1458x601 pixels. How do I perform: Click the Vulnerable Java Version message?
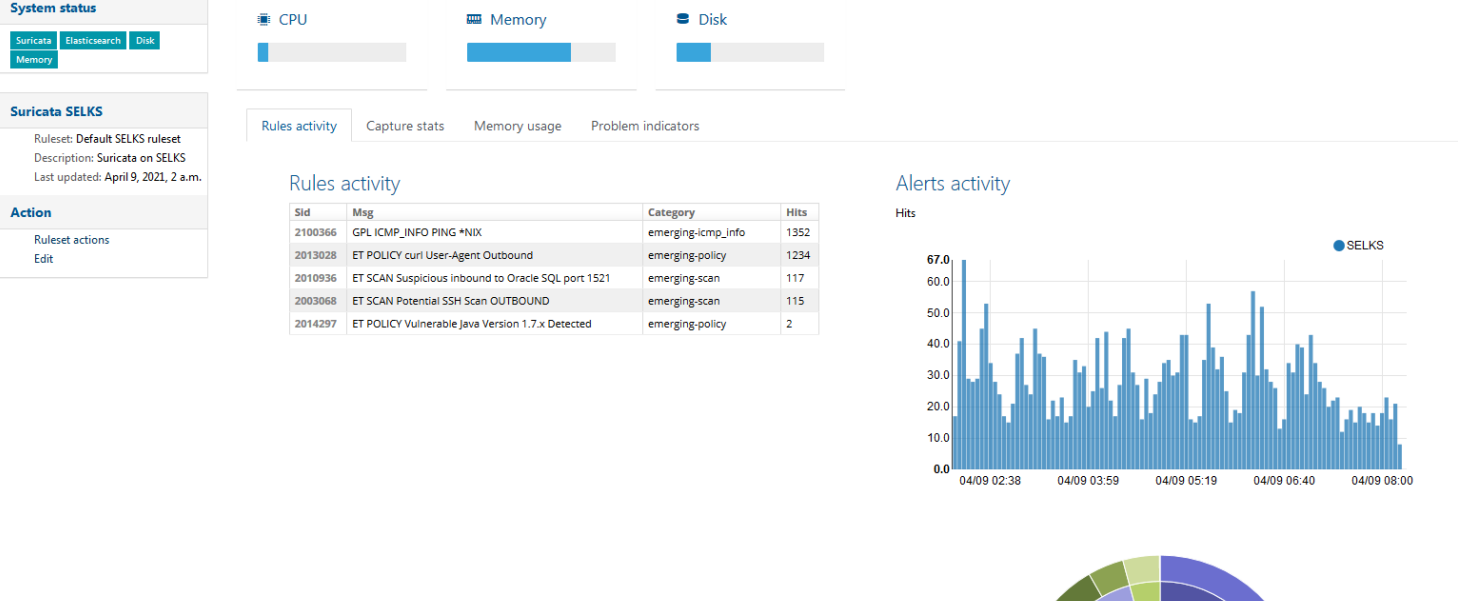(472, 324)
